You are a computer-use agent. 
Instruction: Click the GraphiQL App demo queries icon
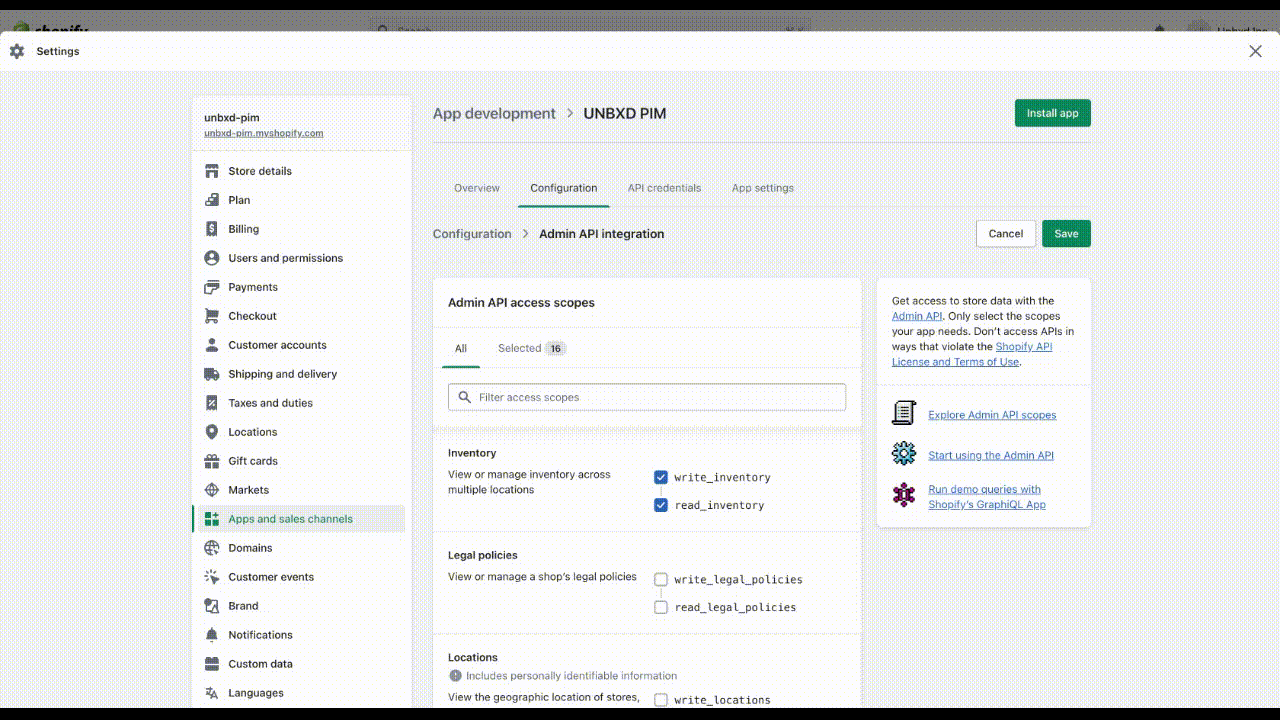904,495
